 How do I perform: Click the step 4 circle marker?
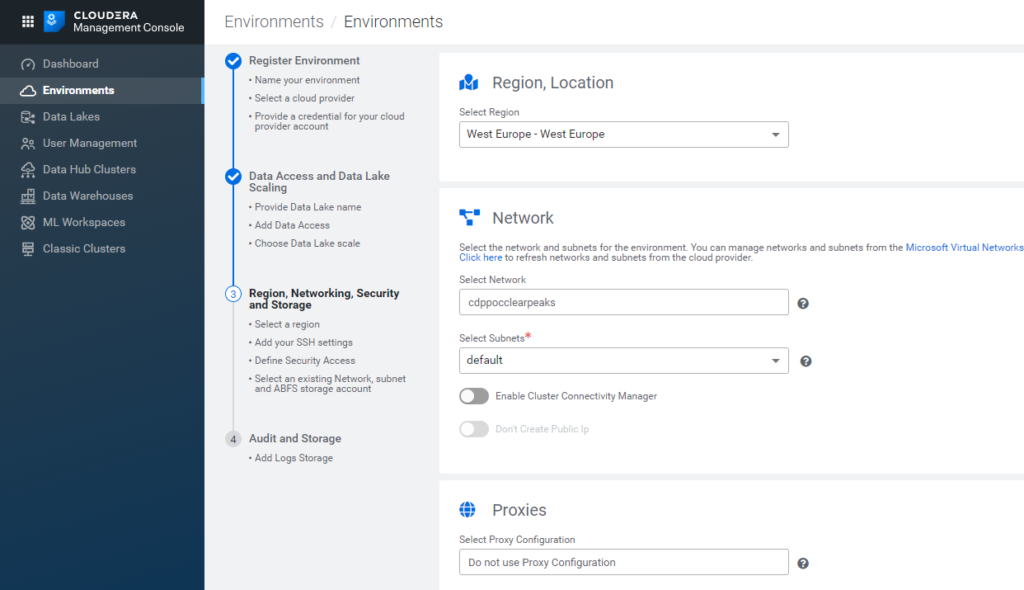[x=233, y=439]
